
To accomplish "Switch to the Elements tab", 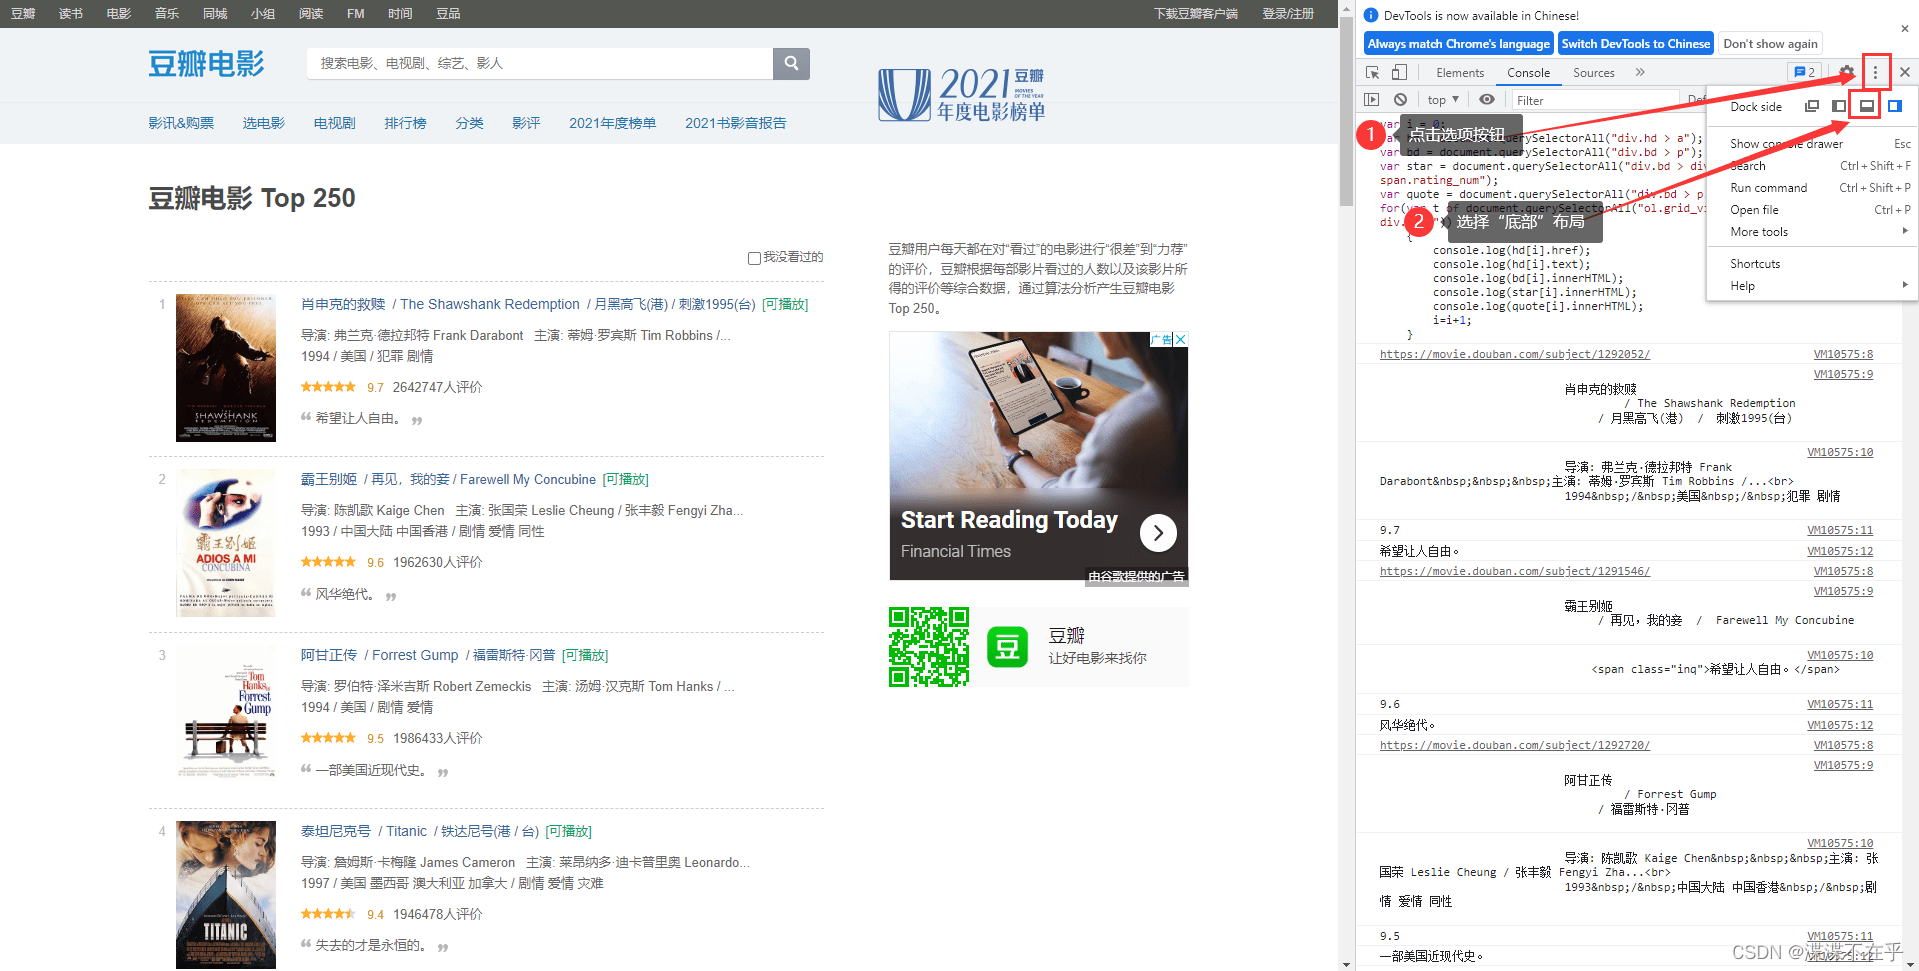I will pos(1460,73).
